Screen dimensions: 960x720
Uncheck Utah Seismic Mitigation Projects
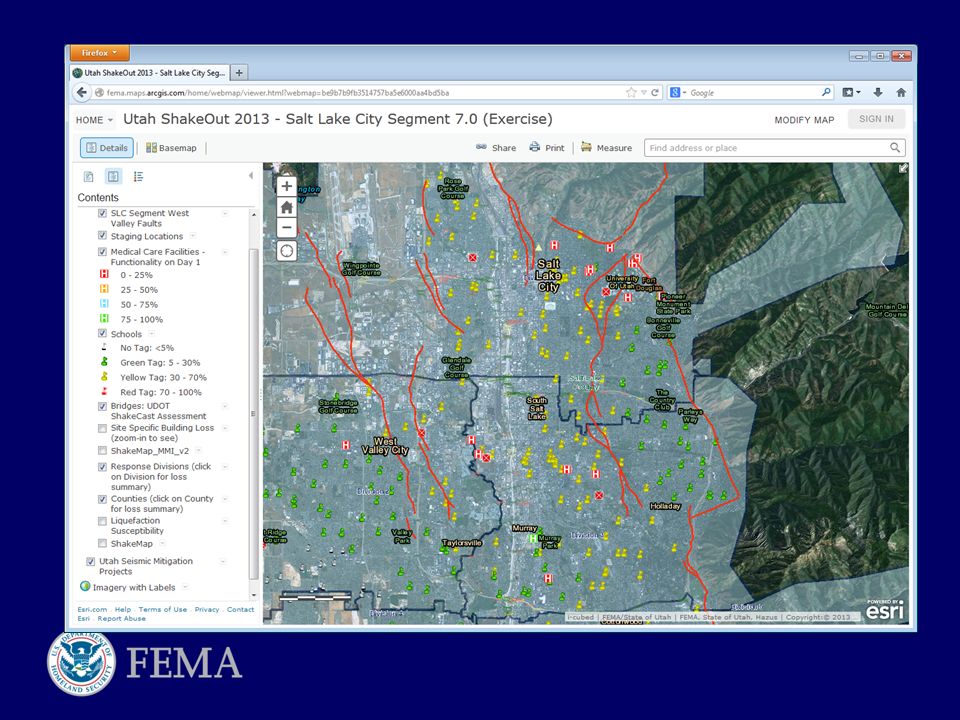pyautogui.click(x=91, y=561)
